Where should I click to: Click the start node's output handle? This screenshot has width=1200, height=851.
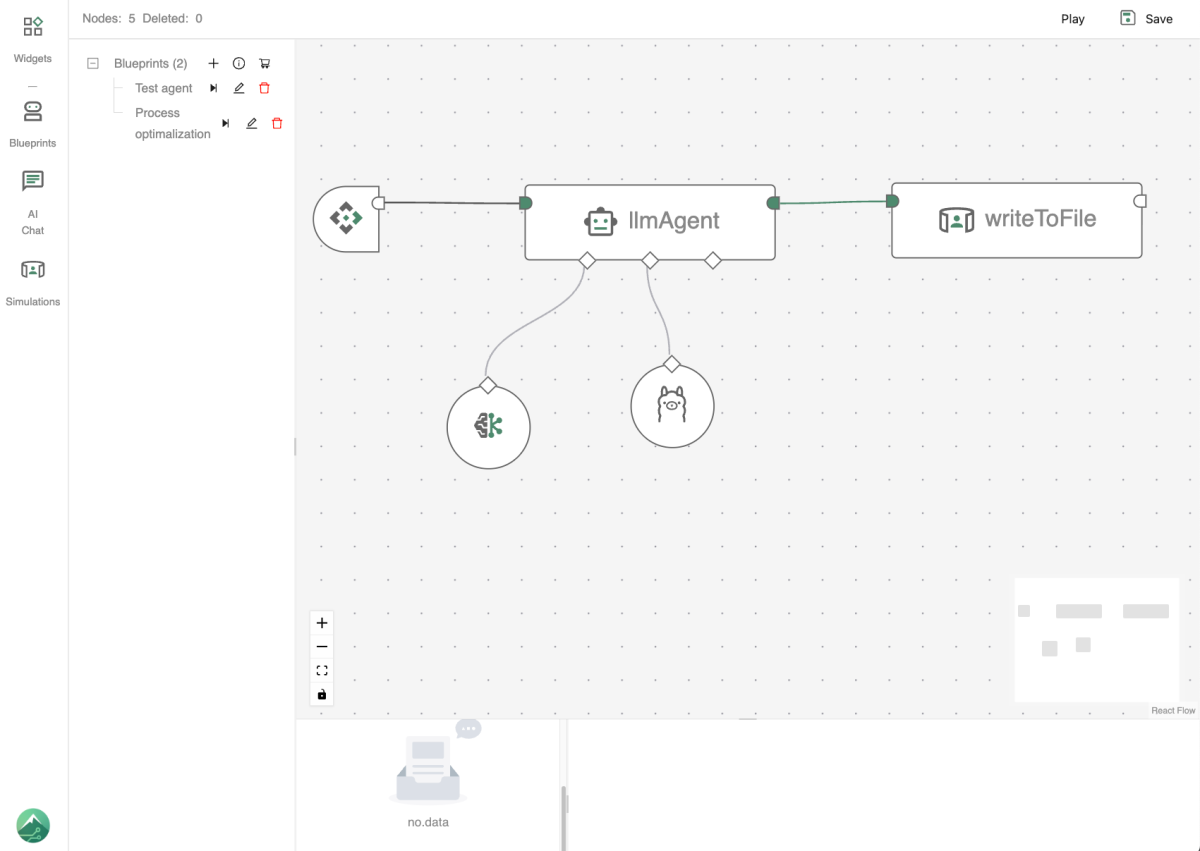378,203
